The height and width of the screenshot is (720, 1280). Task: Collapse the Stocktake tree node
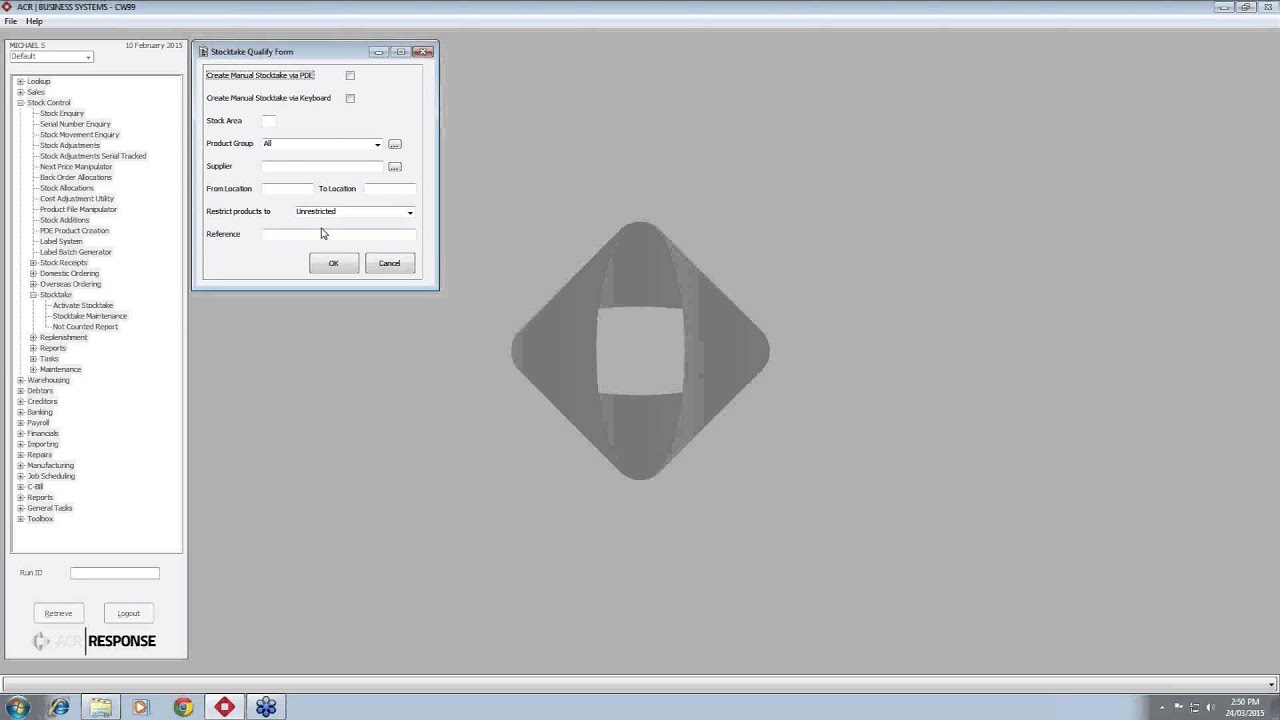[x=33, y=295]
